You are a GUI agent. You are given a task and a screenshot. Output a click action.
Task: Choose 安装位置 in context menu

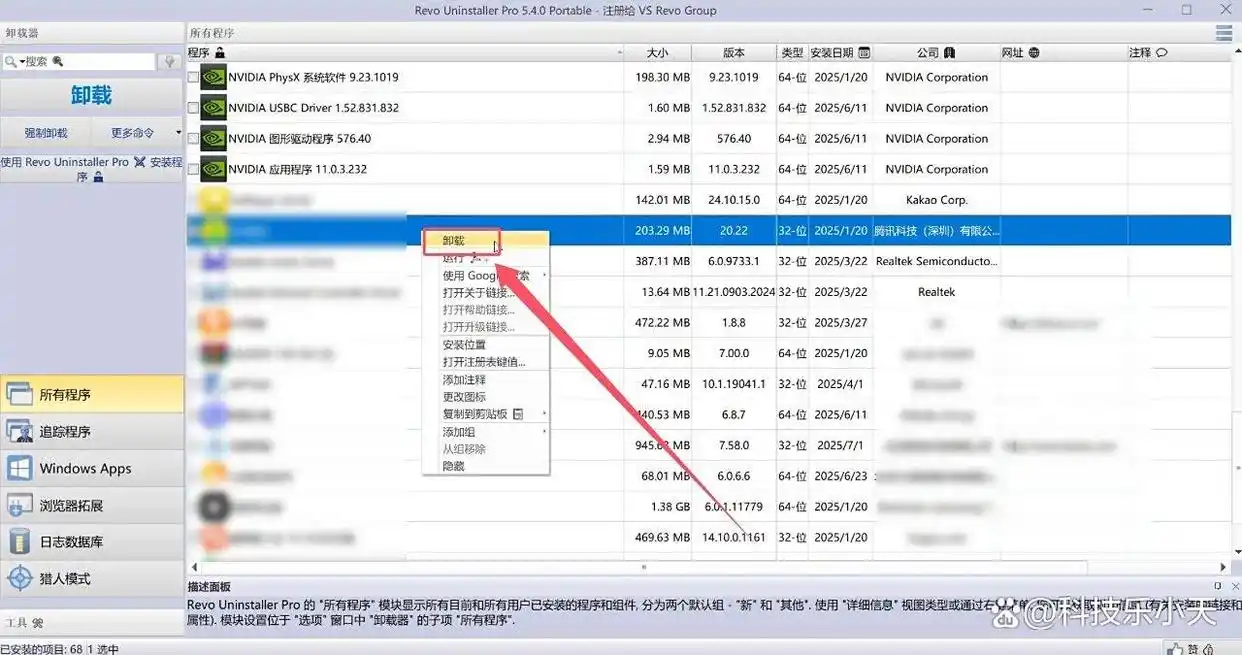(485, 345)
